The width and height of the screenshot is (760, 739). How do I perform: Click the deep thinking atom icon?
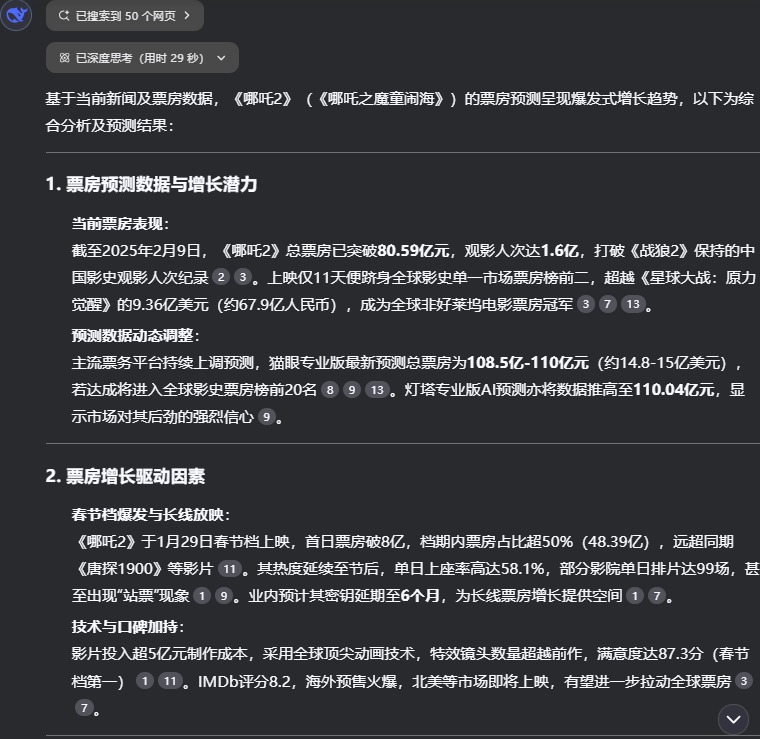click(x=64, y=58)
